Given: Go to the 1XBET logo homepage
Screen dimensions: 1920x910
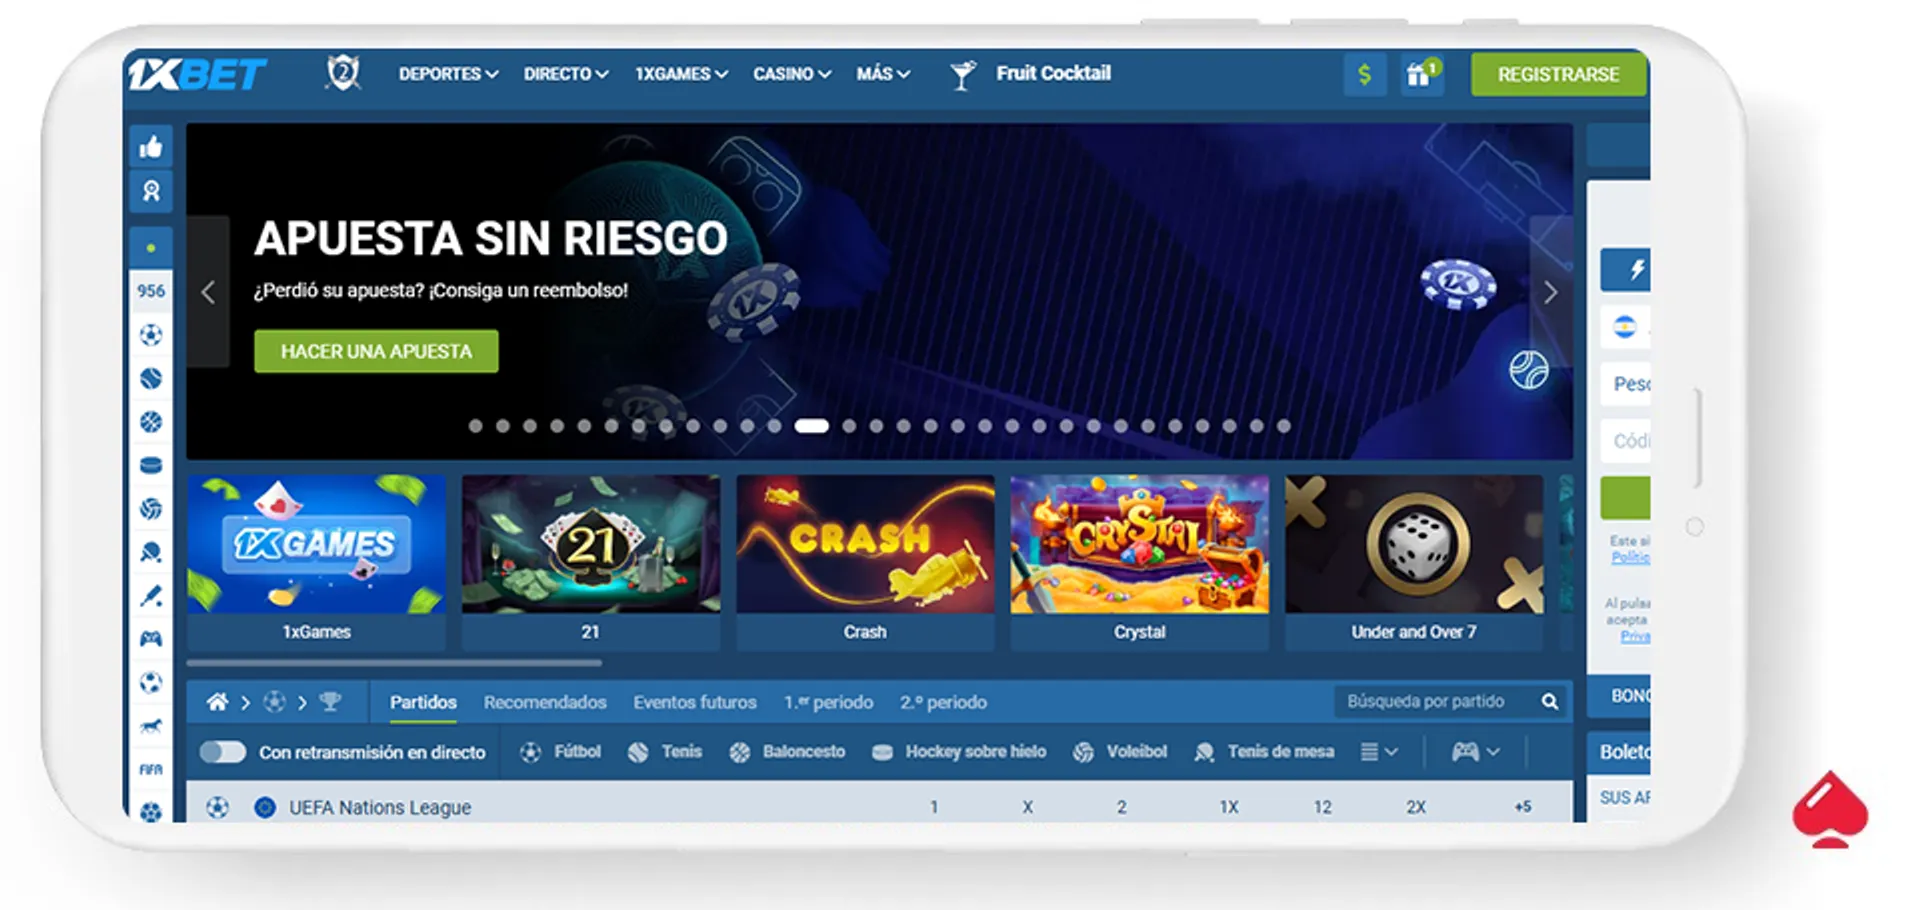Looking at the screenshot, I should click(196, 74).
